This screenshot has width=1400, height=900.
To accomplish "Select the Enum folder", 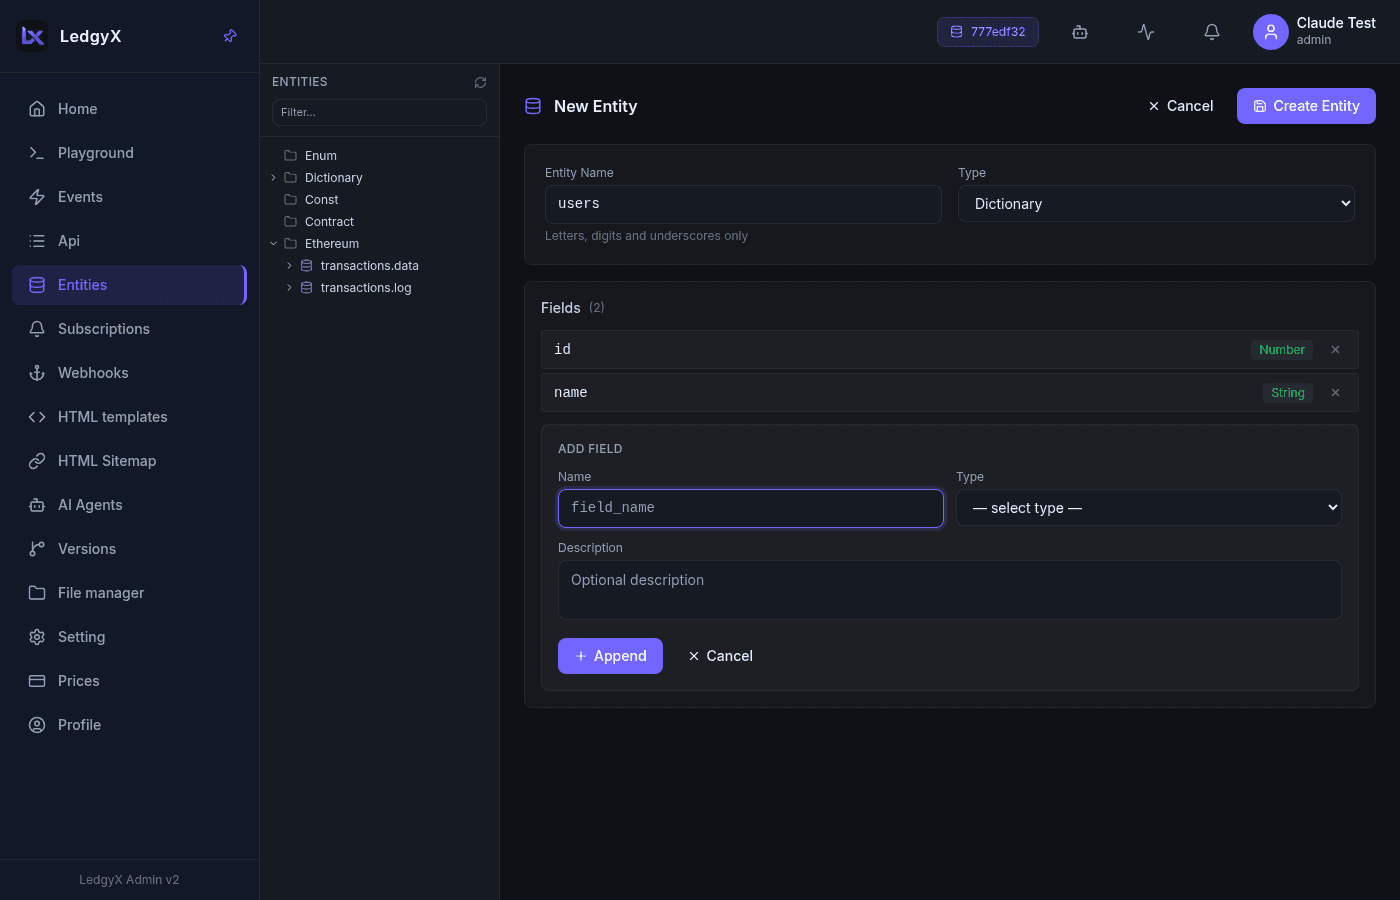I will (x=321, y=156).
